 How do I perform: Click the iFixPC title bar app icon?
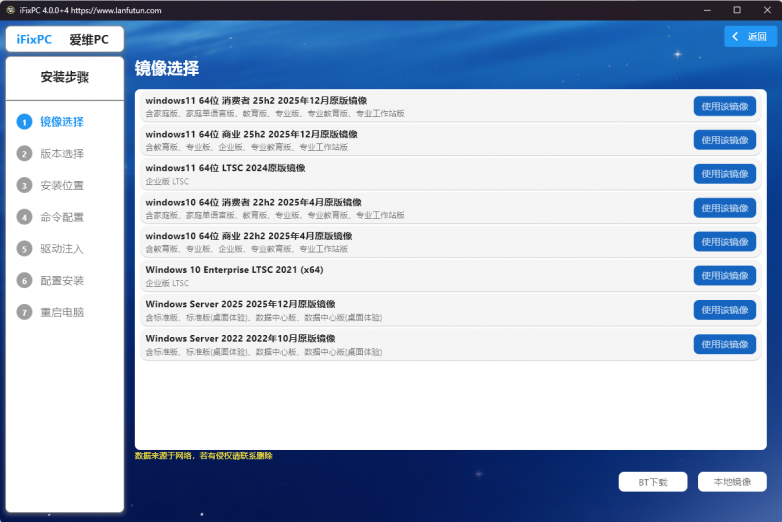10,10
